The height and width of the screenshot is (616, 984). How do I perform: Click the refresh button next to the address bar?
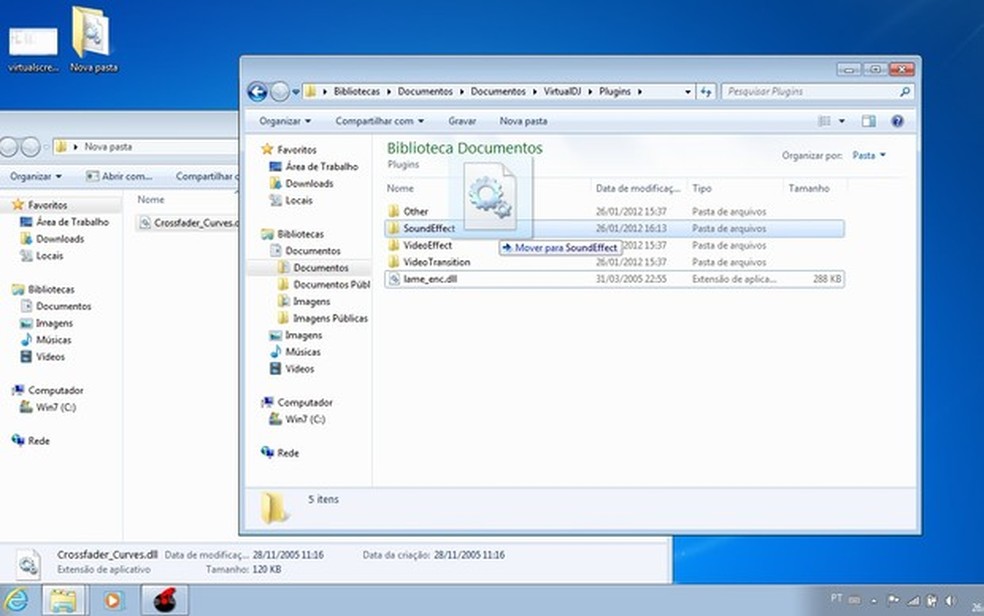coord(706,92)
